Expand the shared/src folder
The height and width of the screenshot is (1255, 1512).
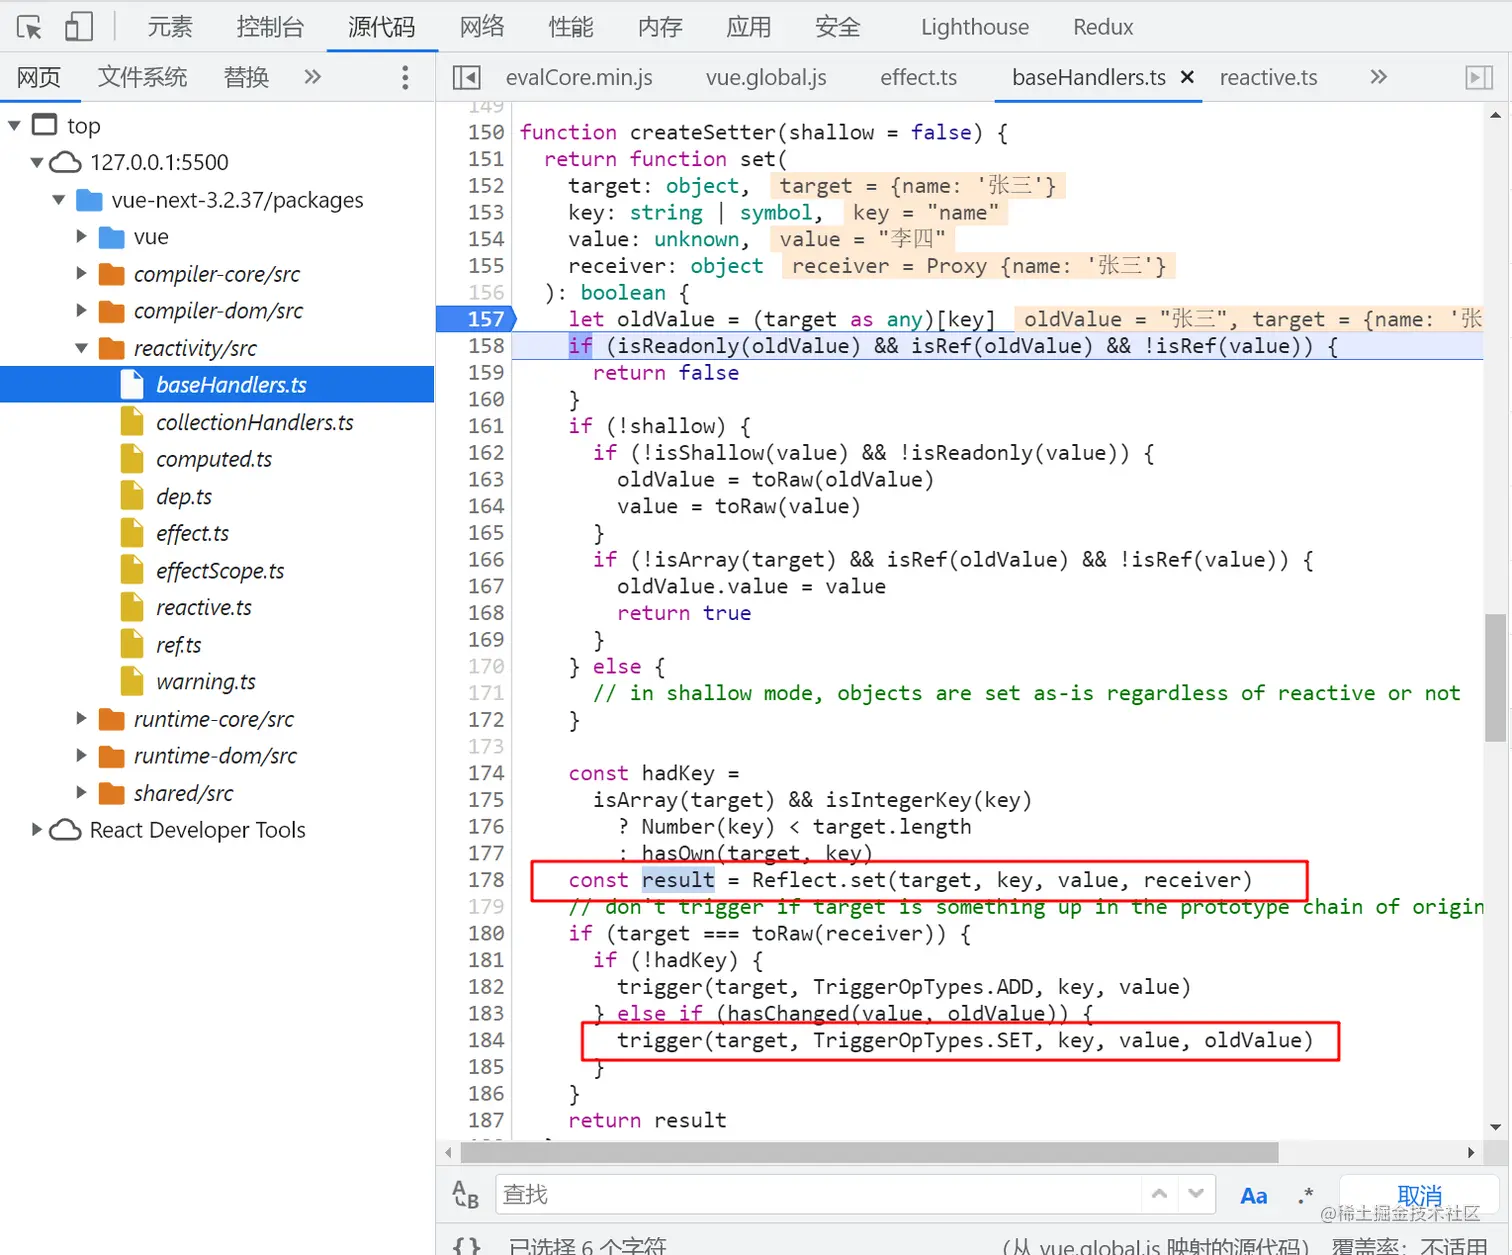[x=82, y=793]
